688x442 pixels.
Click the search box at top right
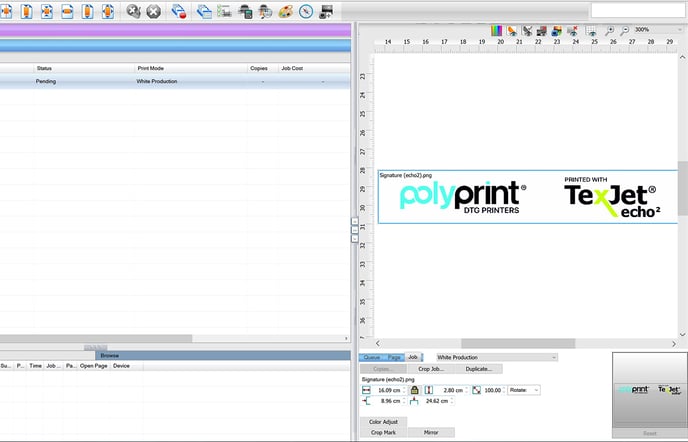pos(638,11)
